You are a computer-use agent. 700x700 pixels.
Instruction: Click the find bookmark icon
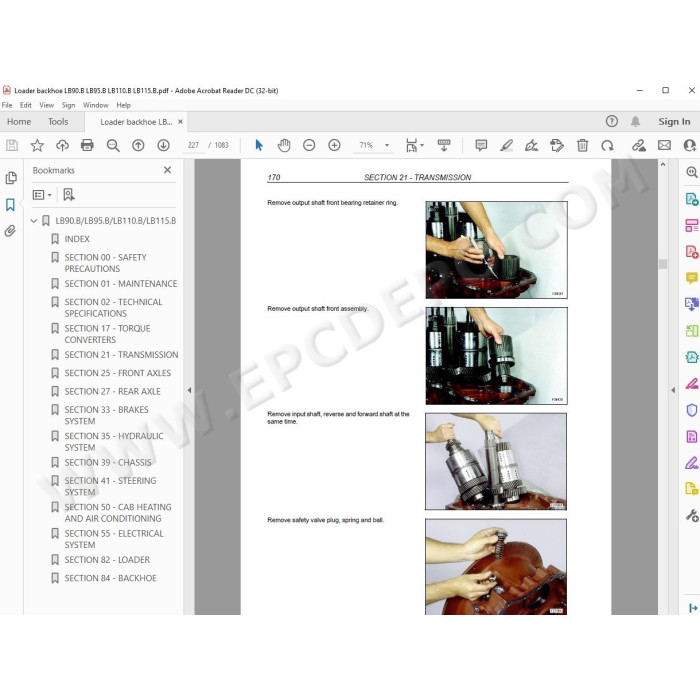pos(69,195)
